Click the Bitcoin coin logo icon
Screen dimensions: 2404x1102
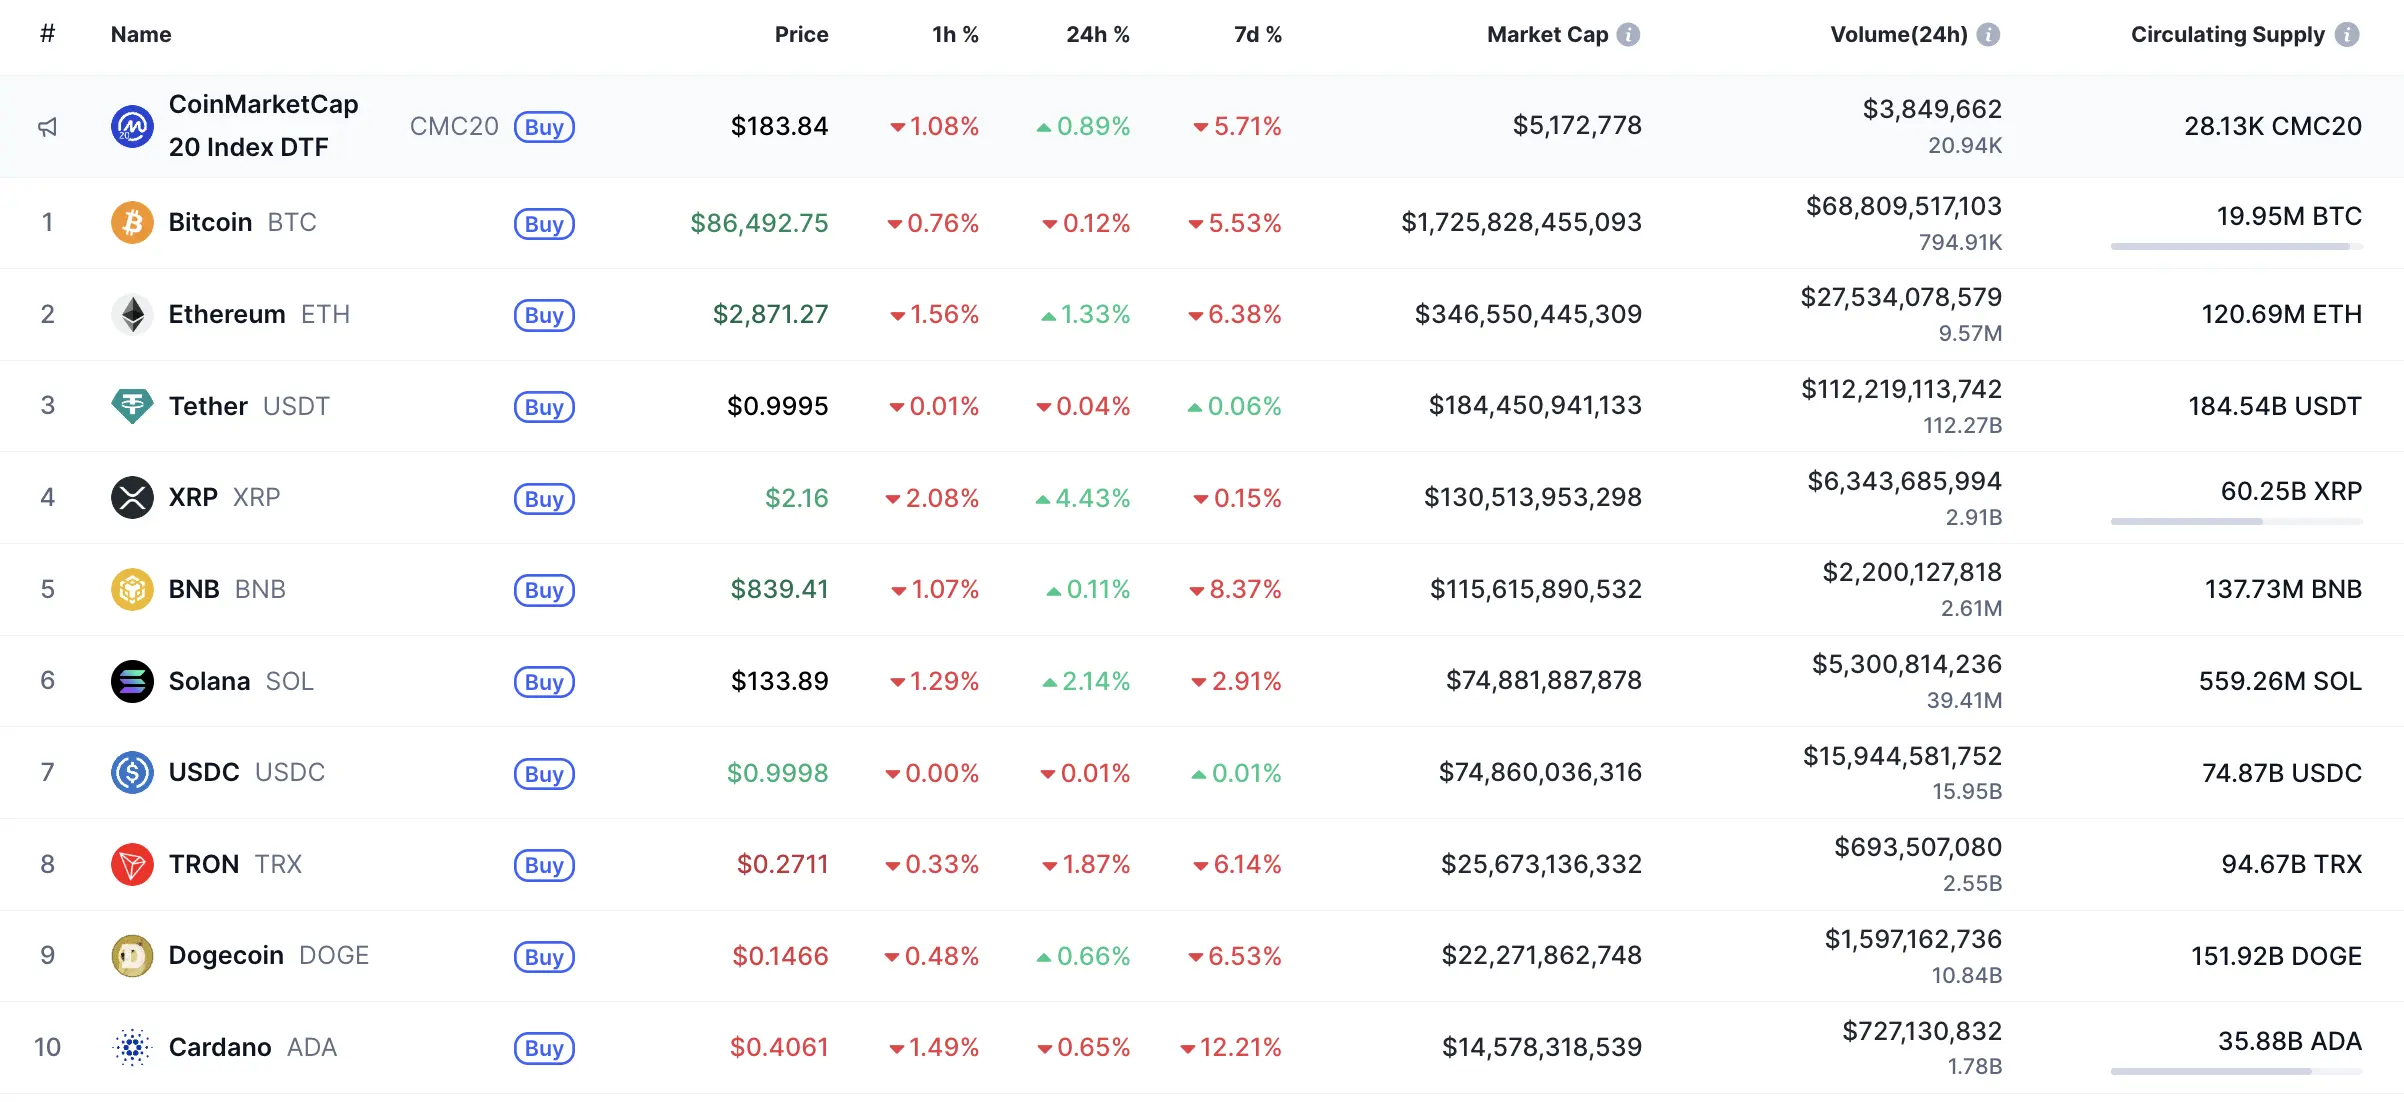coord(132,222)
